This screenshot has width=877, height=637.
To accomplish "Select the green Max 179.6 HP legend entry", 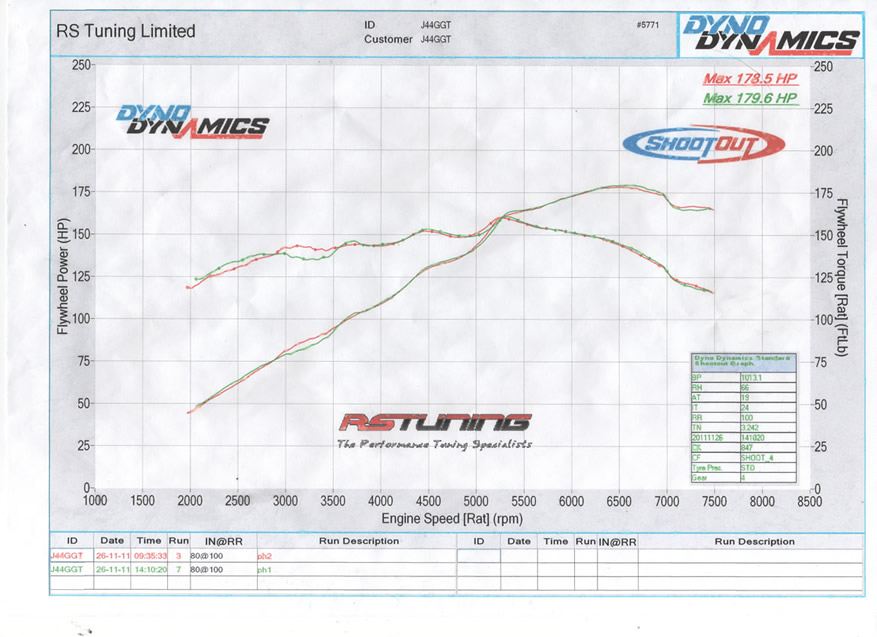I will [749, 98].
